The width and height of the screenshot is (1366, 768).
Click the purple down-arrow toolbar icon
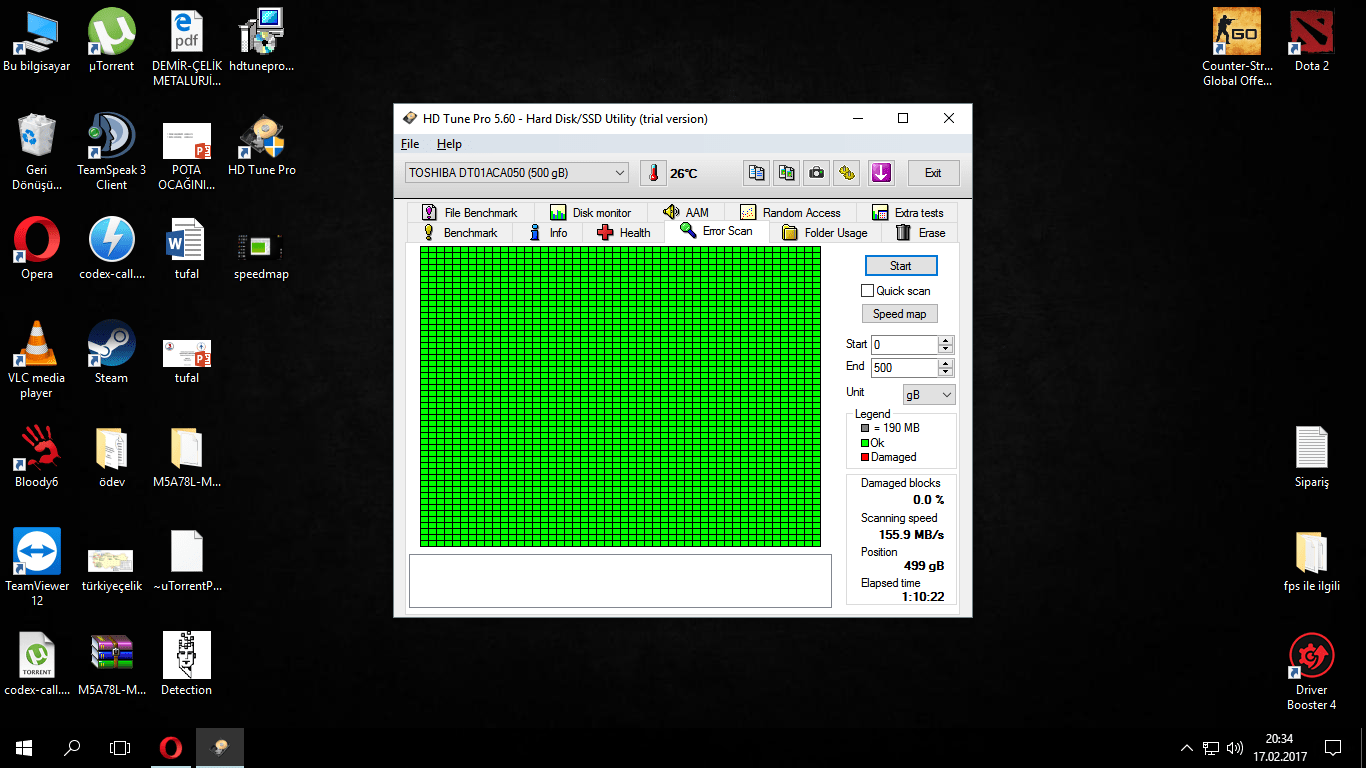click(880, 173)
